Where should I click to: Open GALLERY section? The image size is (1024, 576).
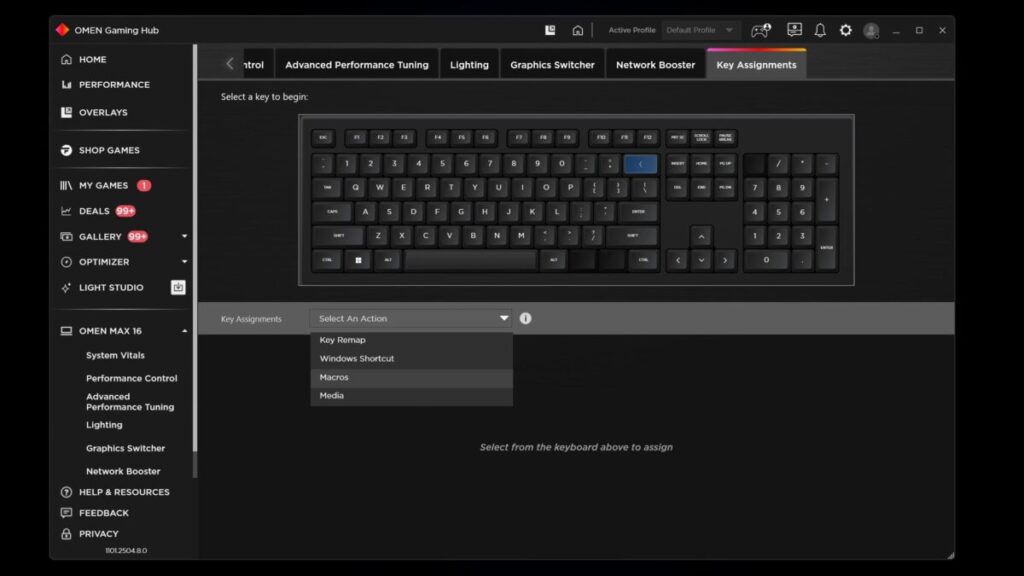point(99,236)
